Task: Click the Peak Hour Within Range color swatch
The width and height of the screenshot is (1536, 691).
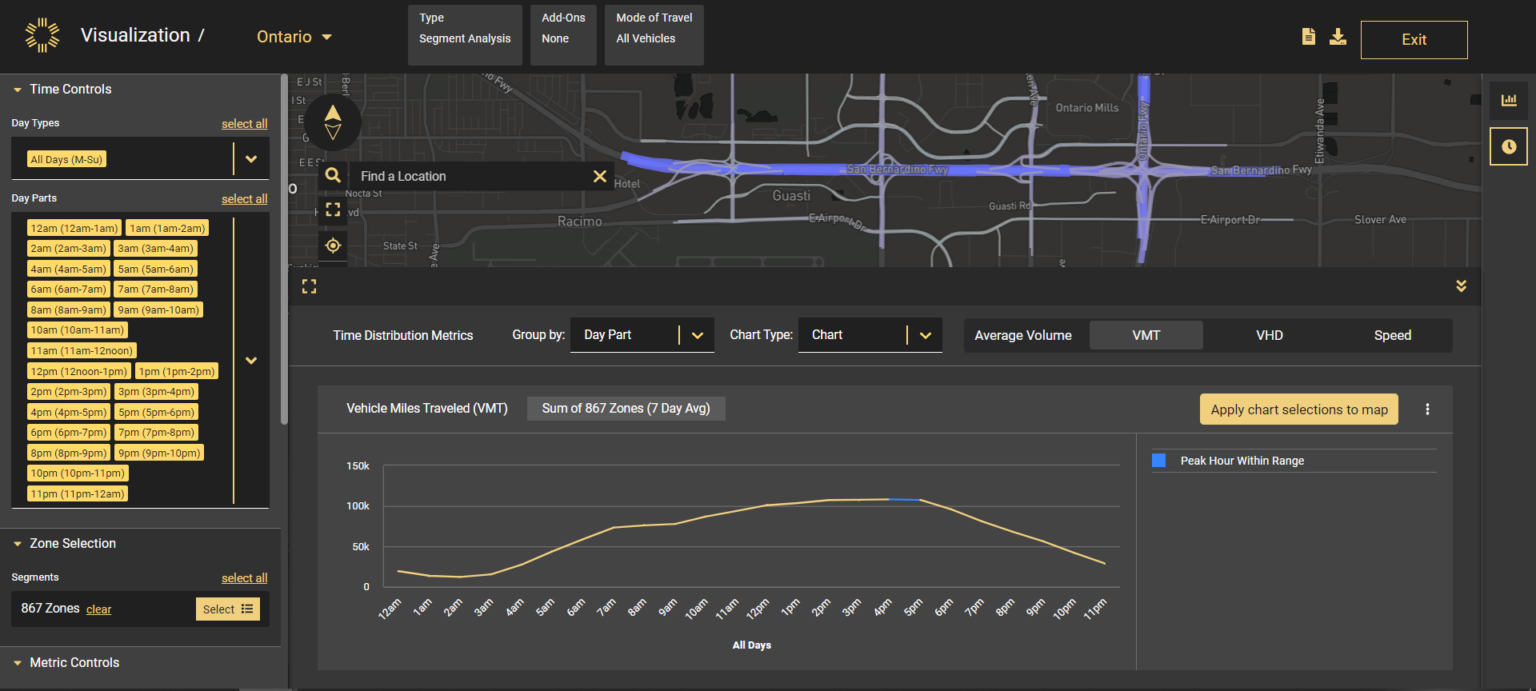Action: pyautogui.click(x=1161, y=460)
